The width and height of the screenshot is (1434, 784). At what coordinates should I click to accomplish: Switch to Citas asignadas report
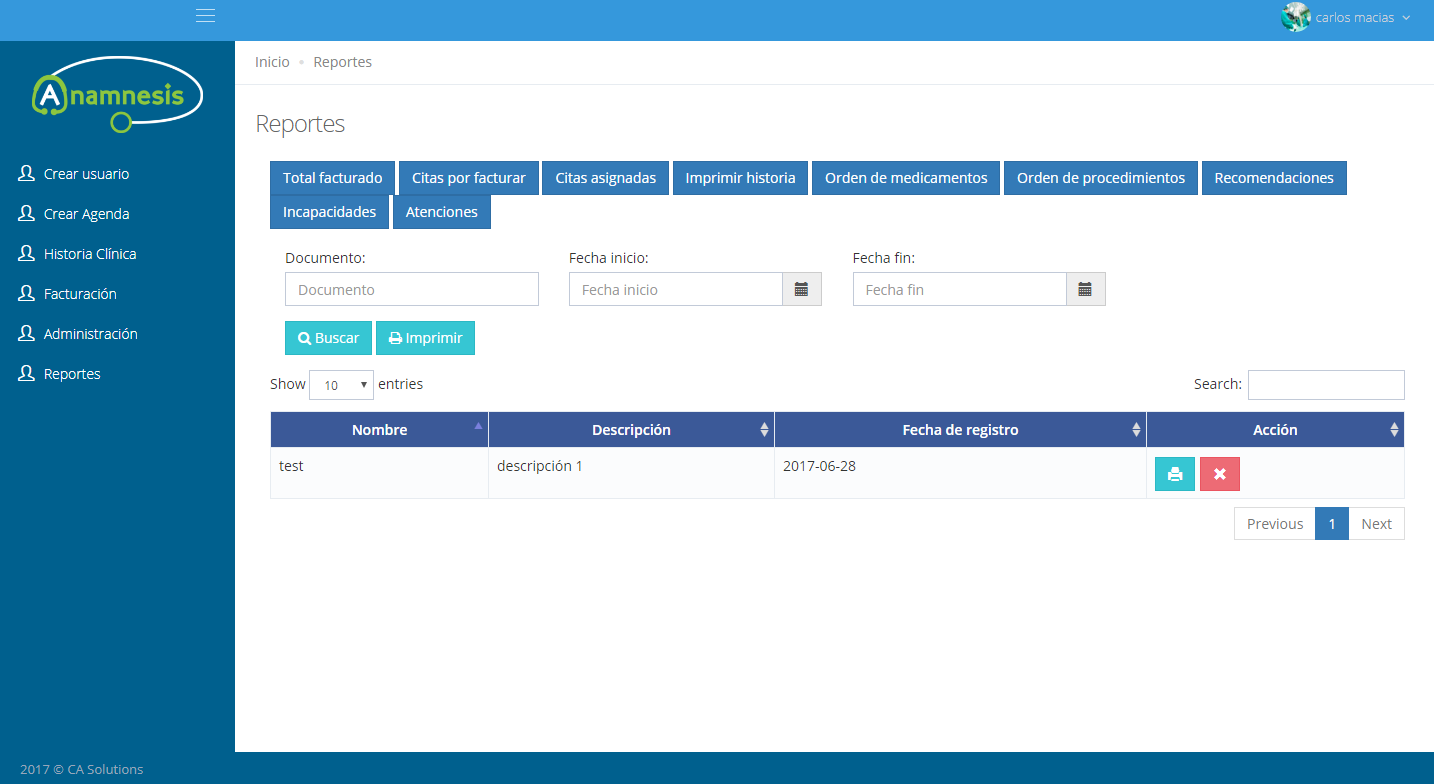[x=606, y=178]
